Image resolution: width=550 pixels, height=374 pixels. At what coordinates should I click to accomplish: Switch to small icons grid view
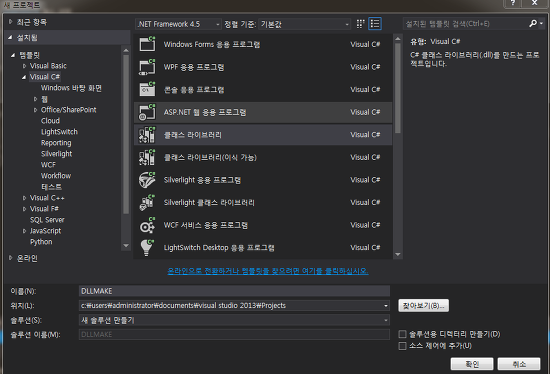360,24
